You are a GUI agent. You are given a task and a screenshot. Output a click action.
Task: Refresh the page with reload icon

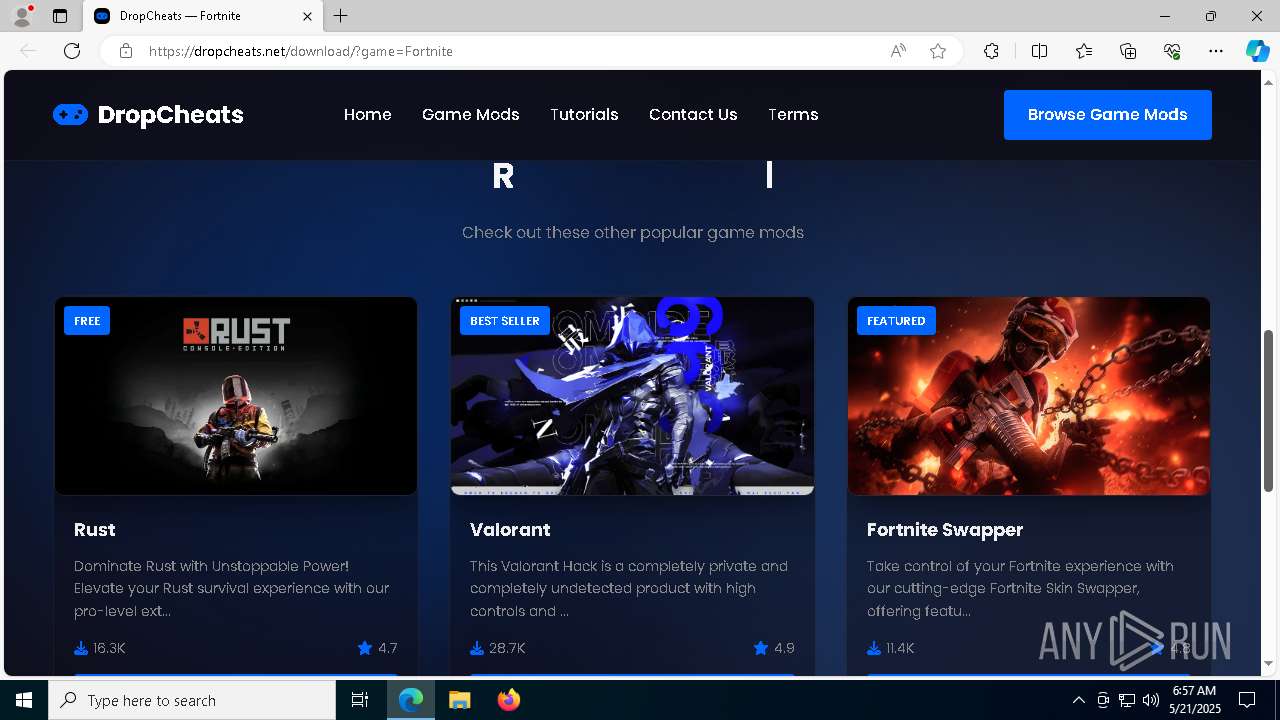point(72,51)
